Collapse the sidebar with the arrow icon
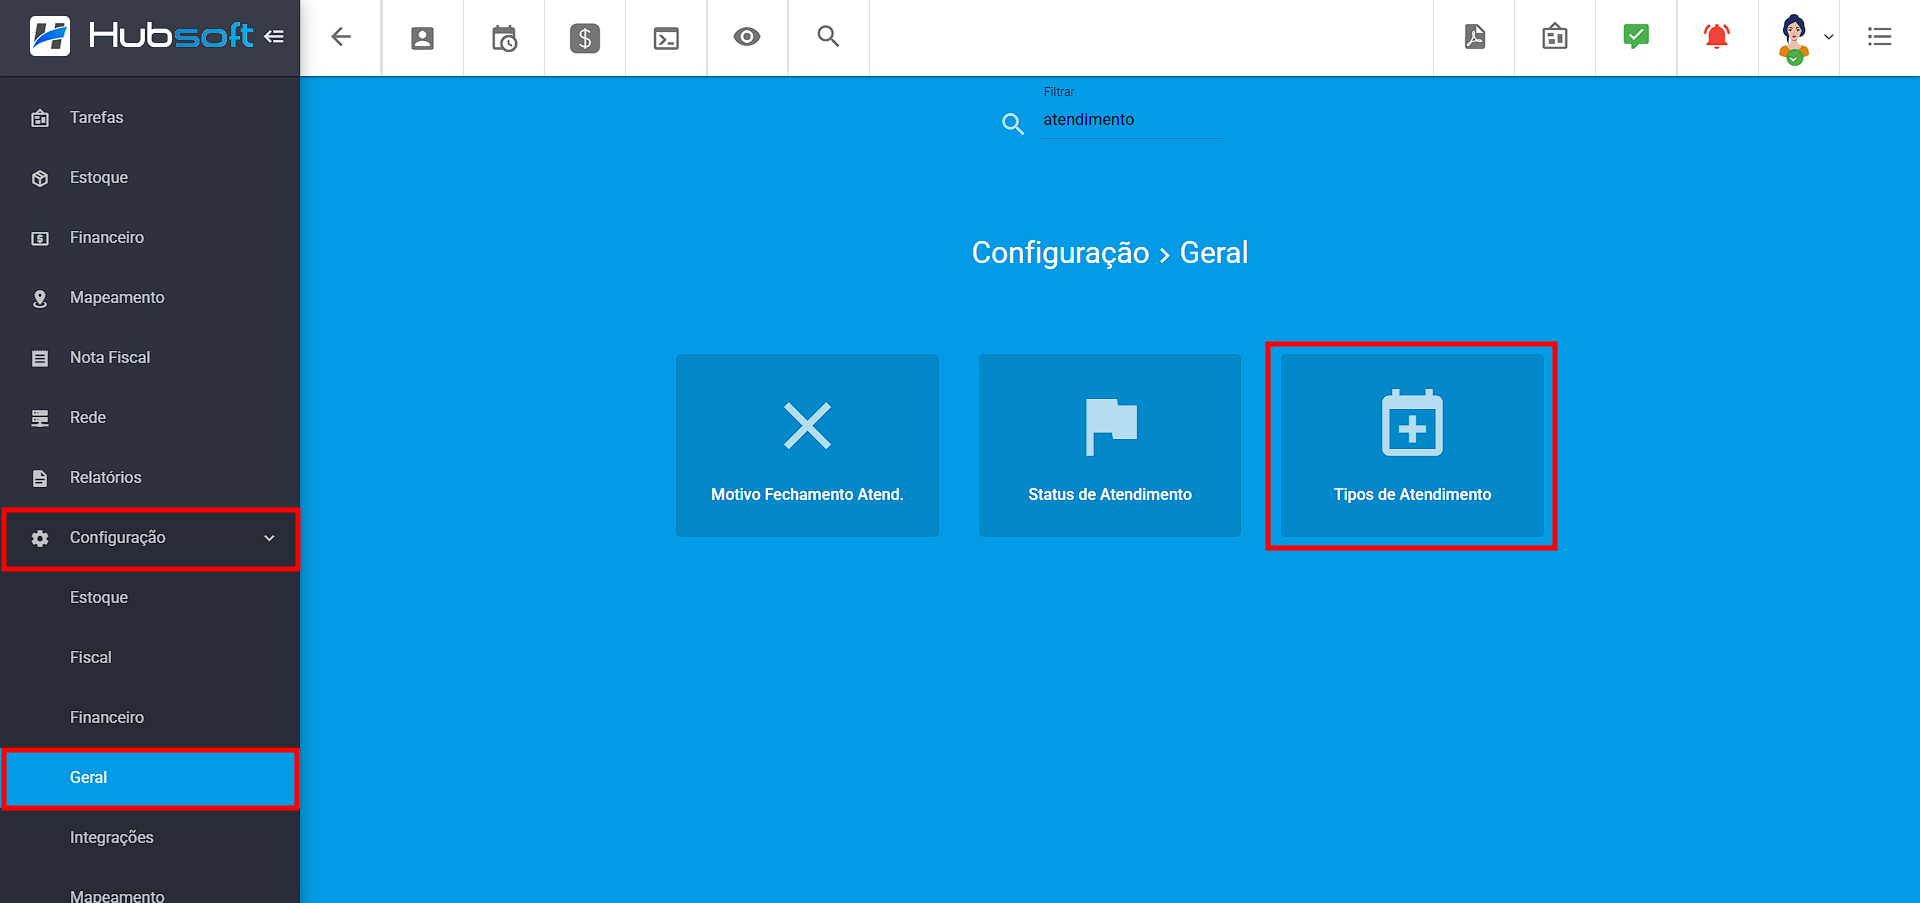The width and height of the screenshot is (1920, 903). pos(274,37)
